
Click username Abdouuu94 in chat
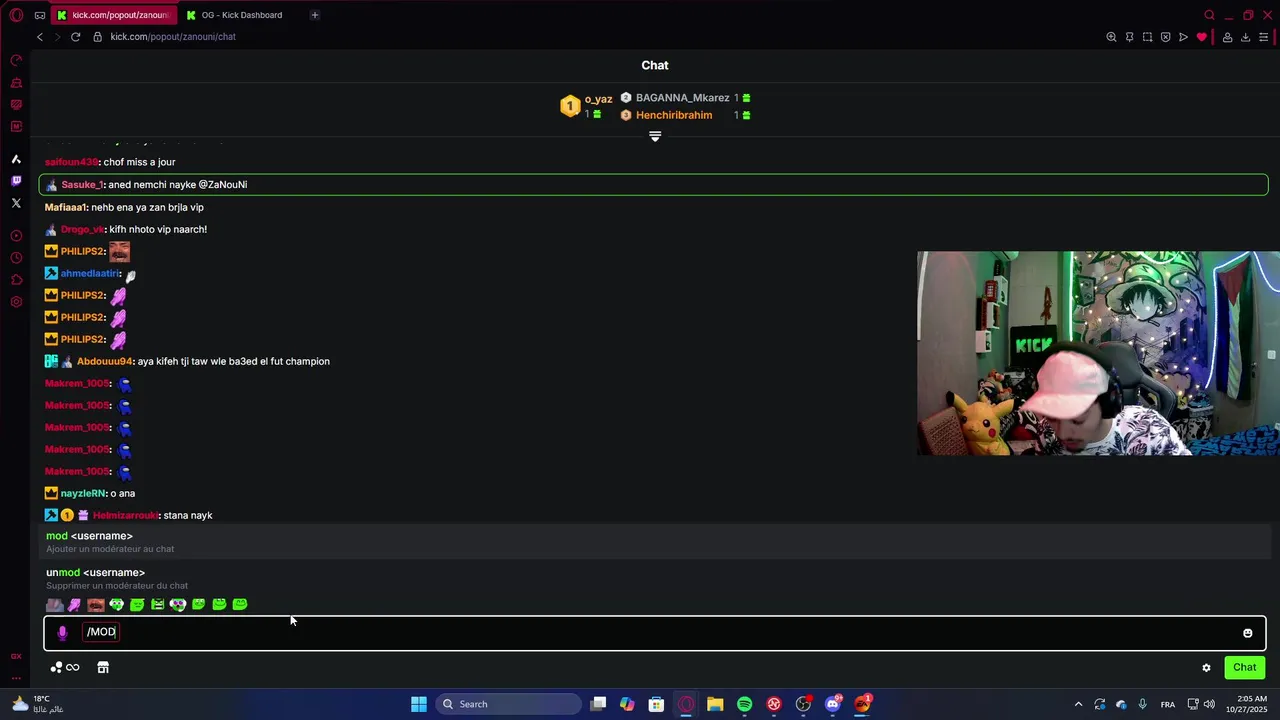[x=104, y=362]
